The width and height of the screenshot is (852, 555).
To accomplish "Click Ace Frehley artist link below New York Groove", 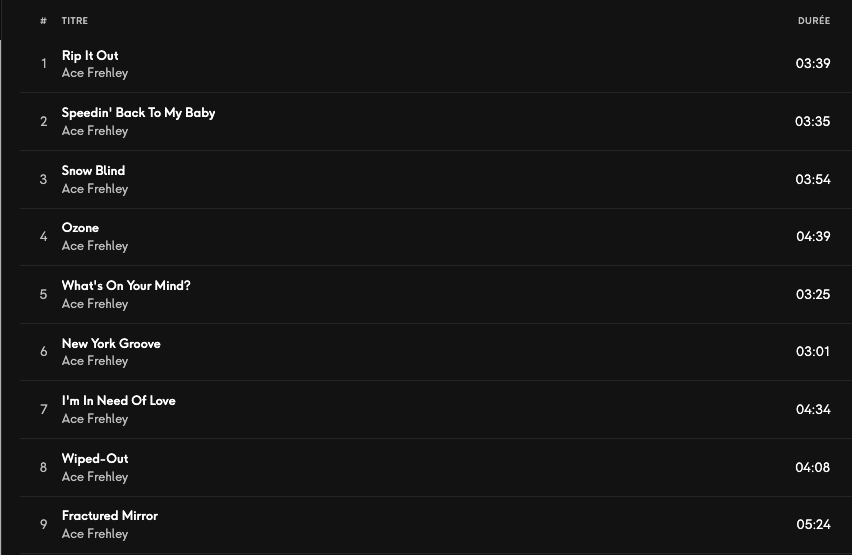I will pyautogui.click(x=95, y=361).
